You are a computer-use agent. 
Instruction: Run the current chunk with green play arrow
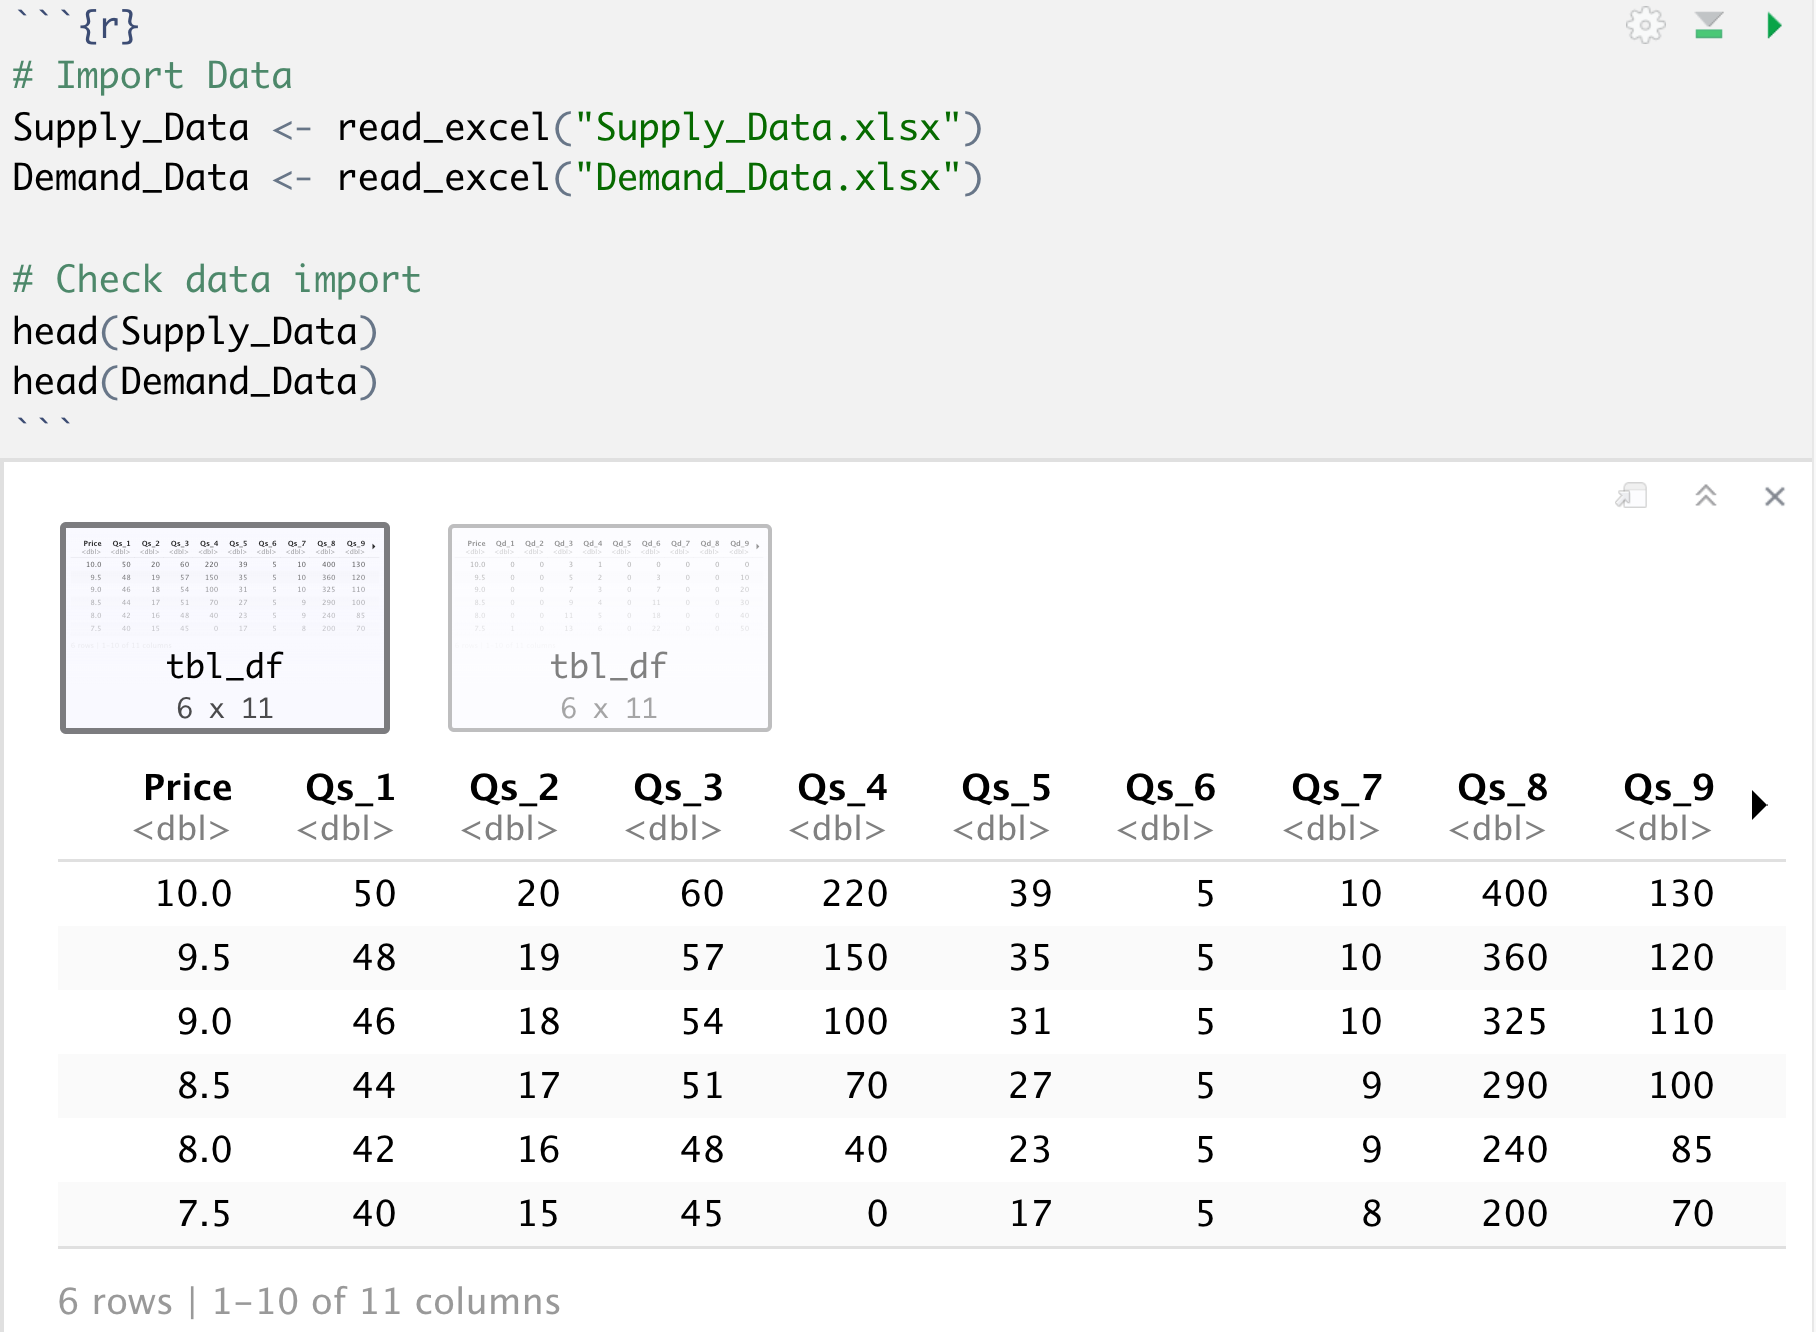tap(1774, 25)
